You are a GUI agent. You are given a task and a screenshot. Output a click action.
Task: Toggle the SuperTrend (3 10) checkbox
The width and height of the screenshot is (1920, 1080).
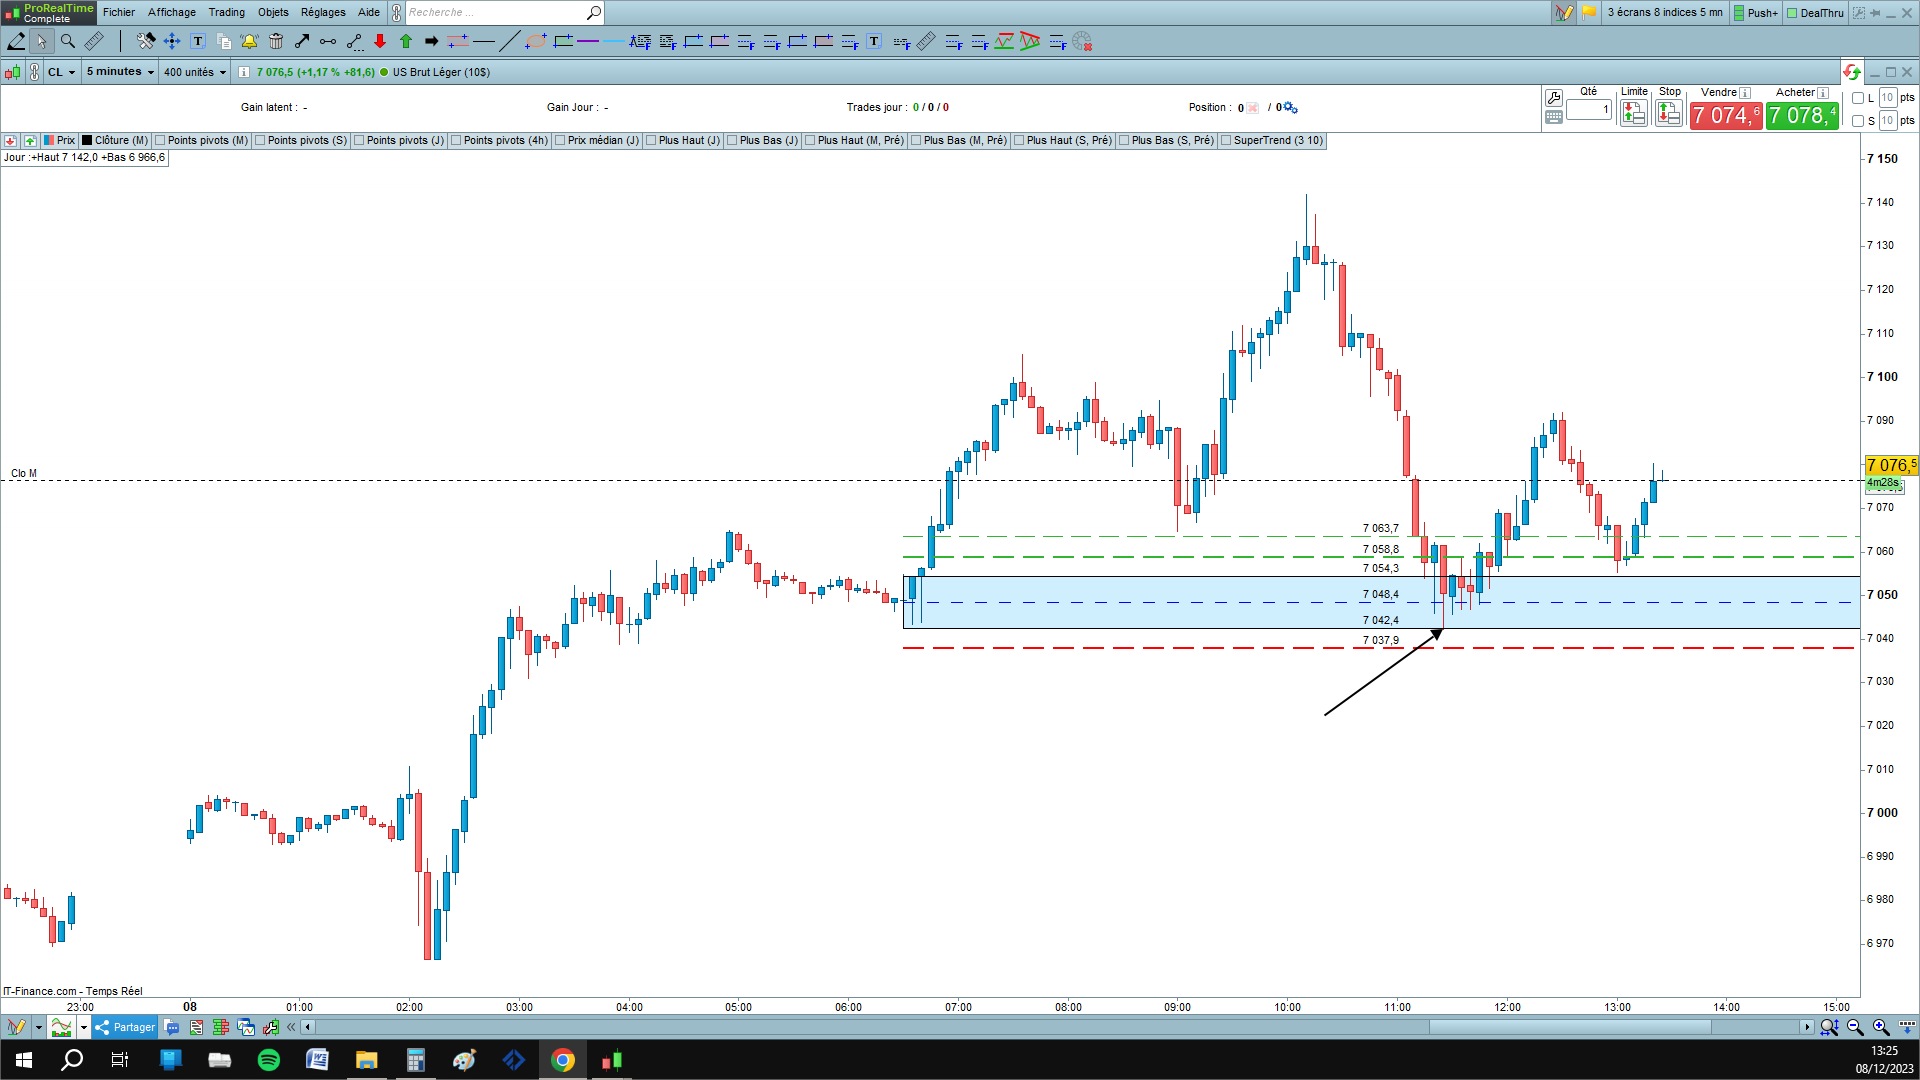click(x=1226, y=141)
